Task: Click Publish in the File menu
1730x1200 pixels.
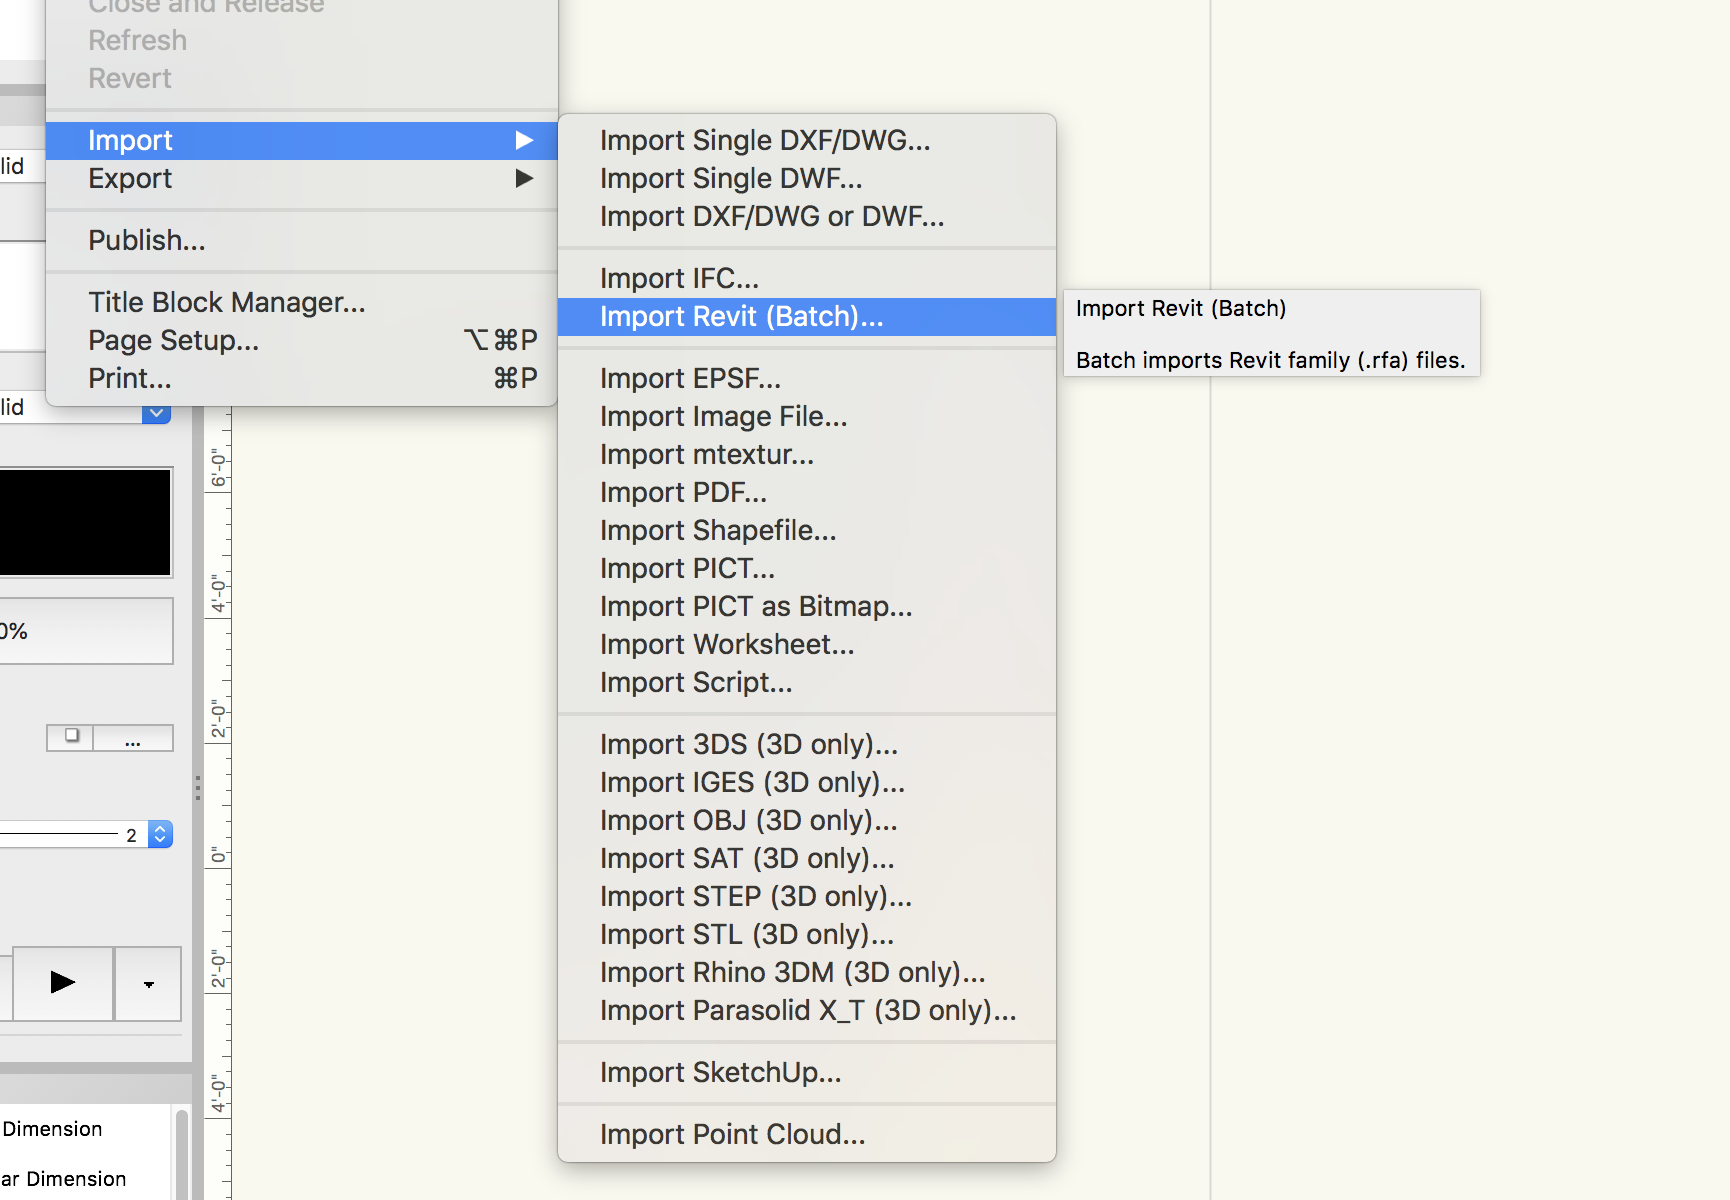Action: click(x=147, y=241)
